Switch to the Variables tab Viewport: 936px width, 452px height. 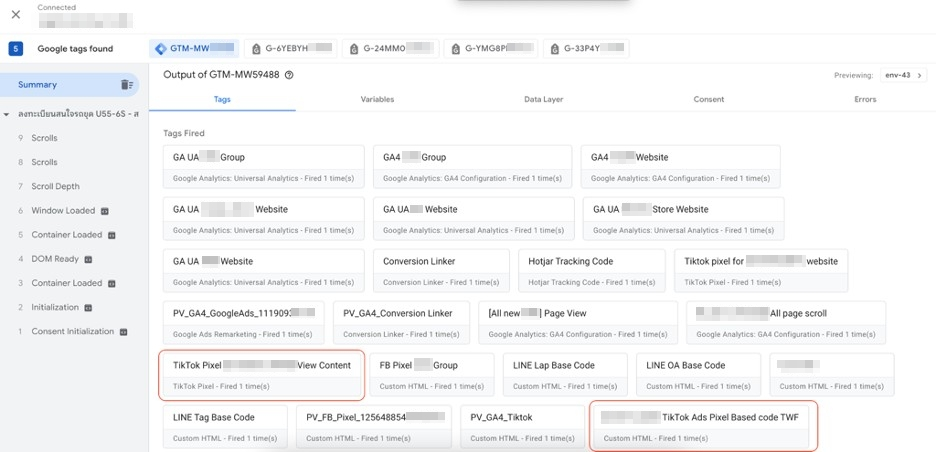[377, 99]
